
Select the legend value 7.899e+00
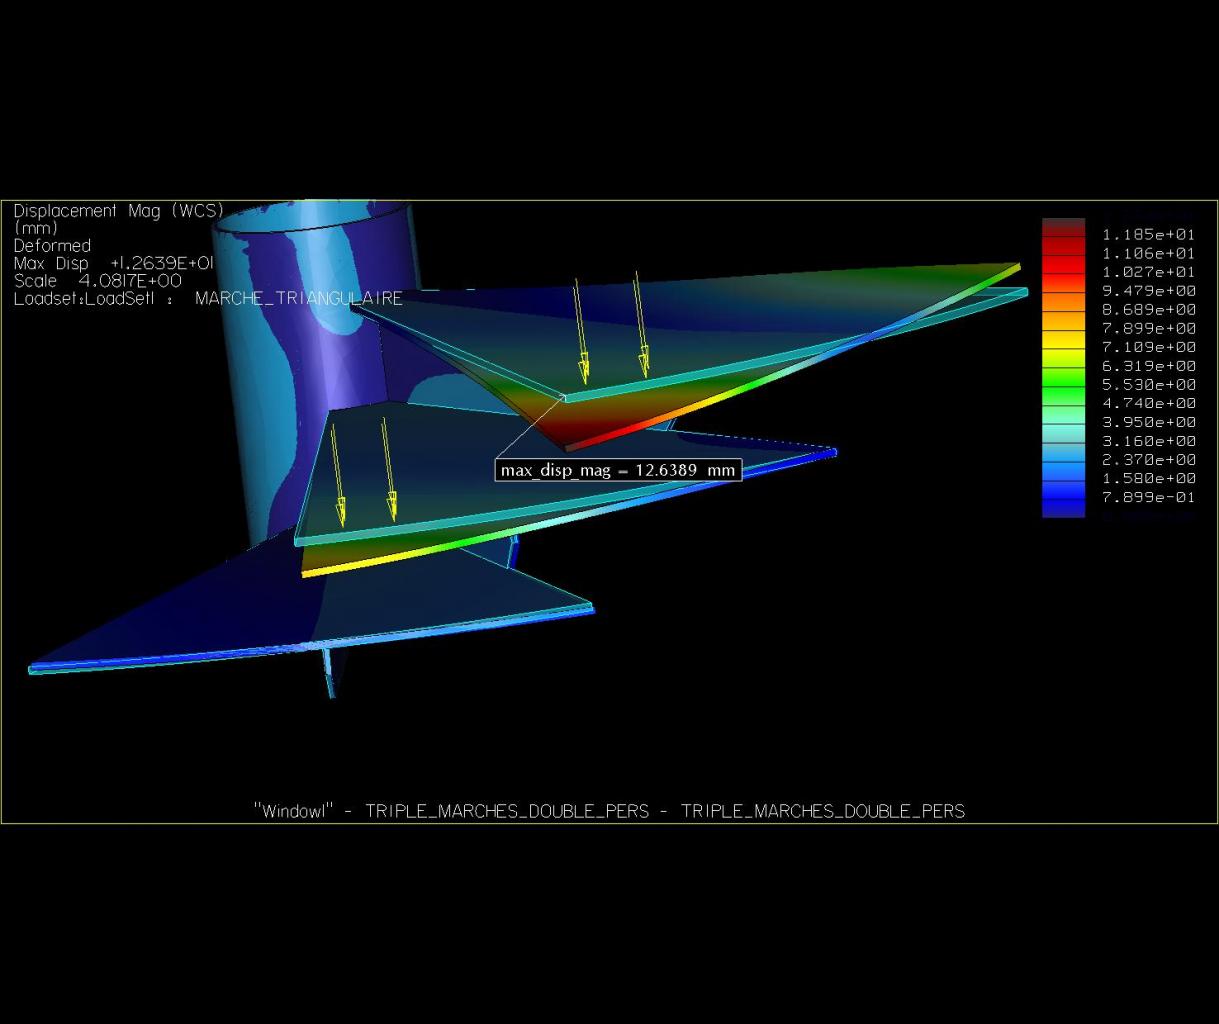click(x=1148, y=328)
